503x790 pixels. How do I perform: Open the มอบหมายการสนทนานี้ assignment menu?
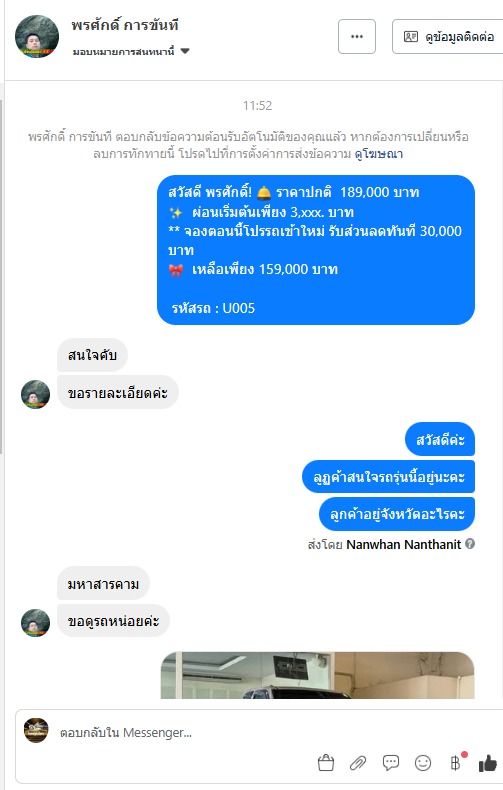(x=131, y=51)
